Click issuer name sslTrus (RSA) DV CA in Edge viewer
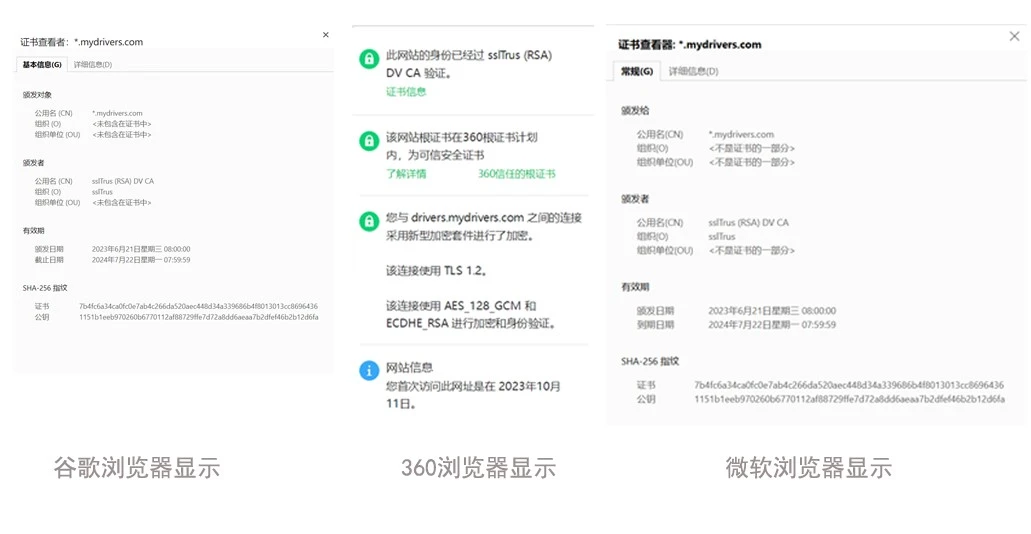 [748, 222]
